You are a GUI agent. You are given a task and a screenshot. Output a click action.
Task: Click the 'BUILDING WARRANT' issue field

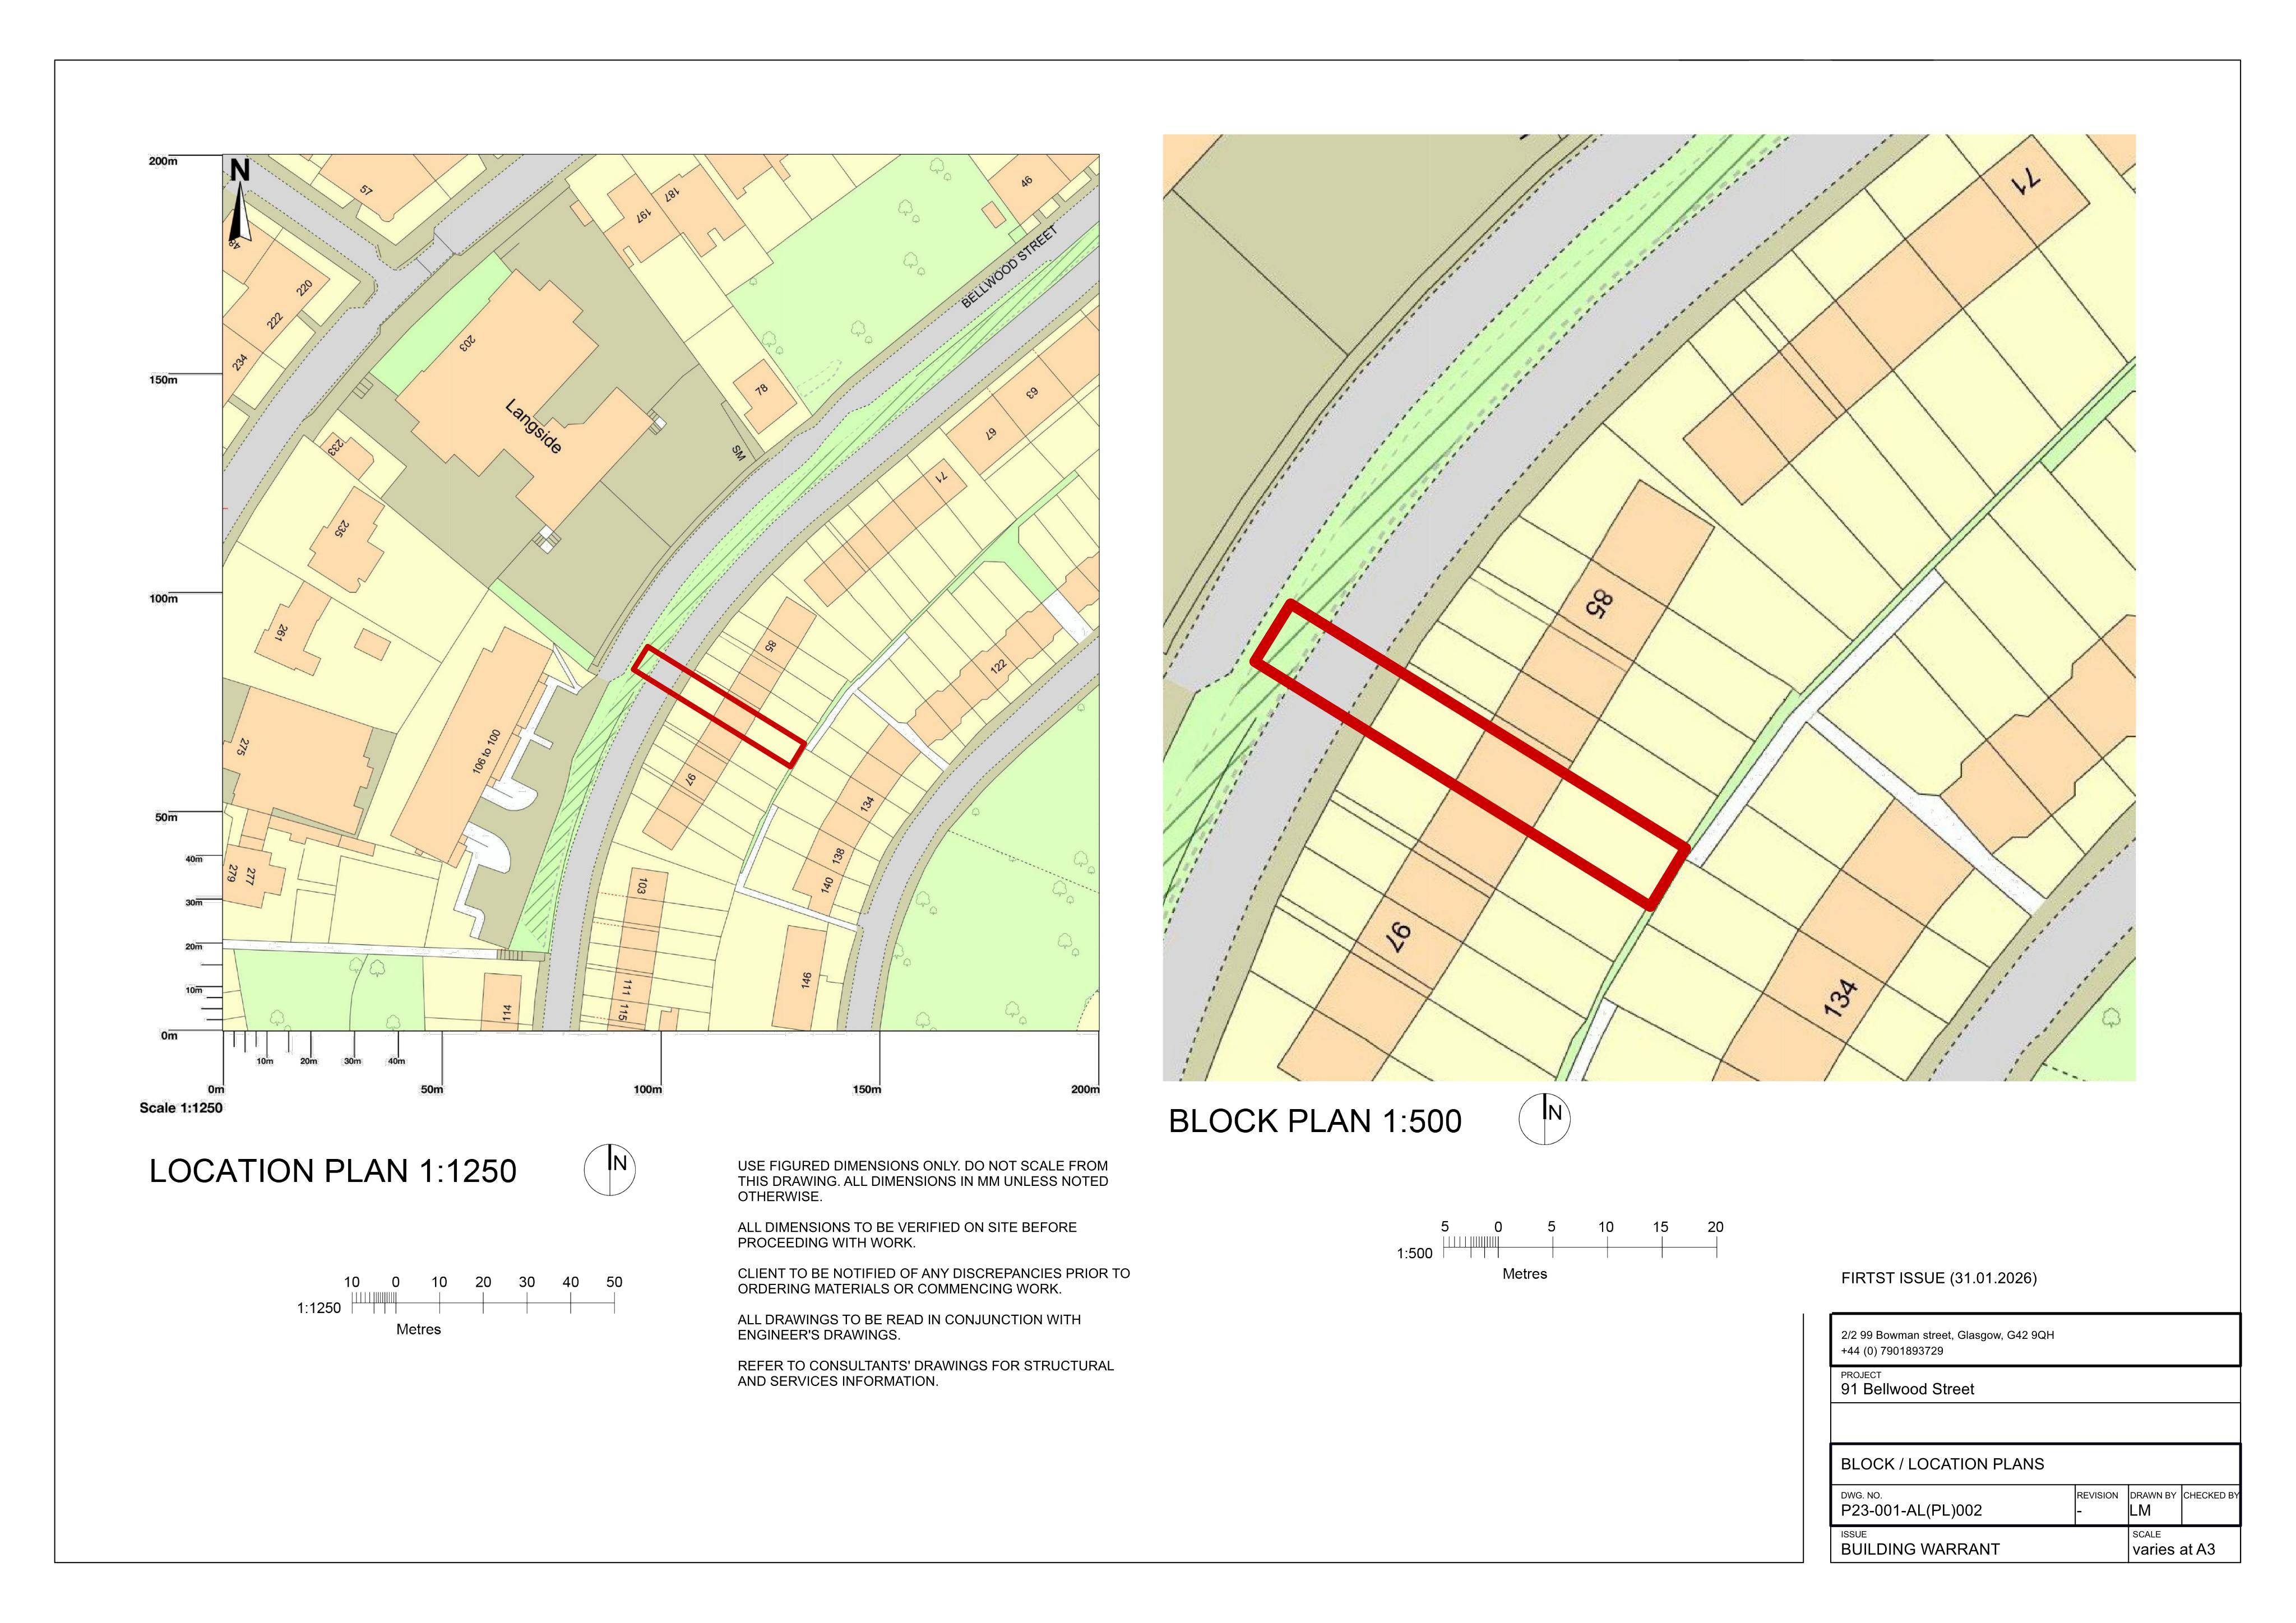(x=1920, y=1549)
